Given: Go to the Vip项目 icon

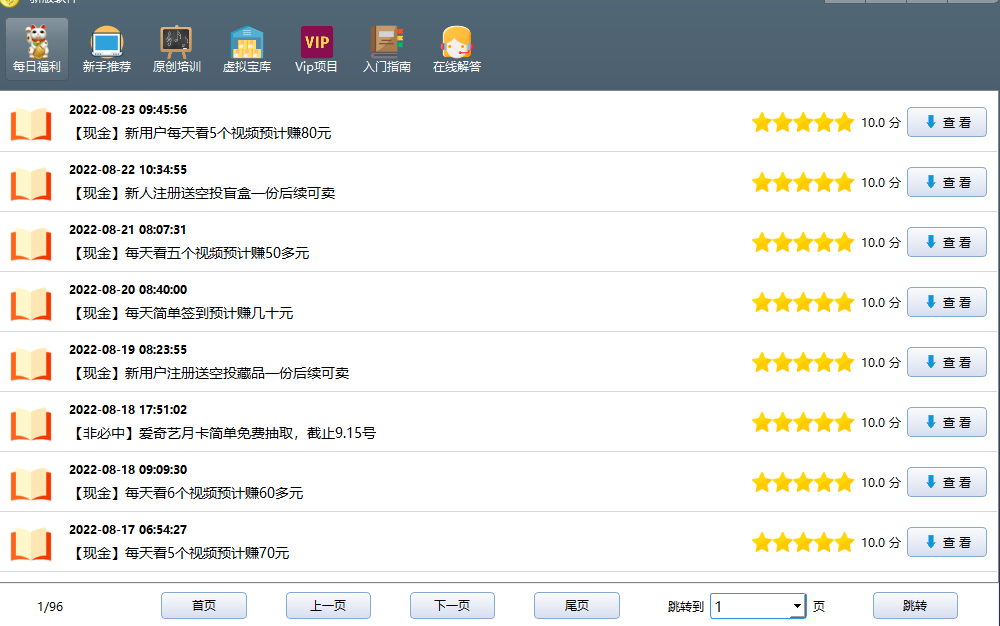Looking at the screenshot, I should click(x=316, y=42).
